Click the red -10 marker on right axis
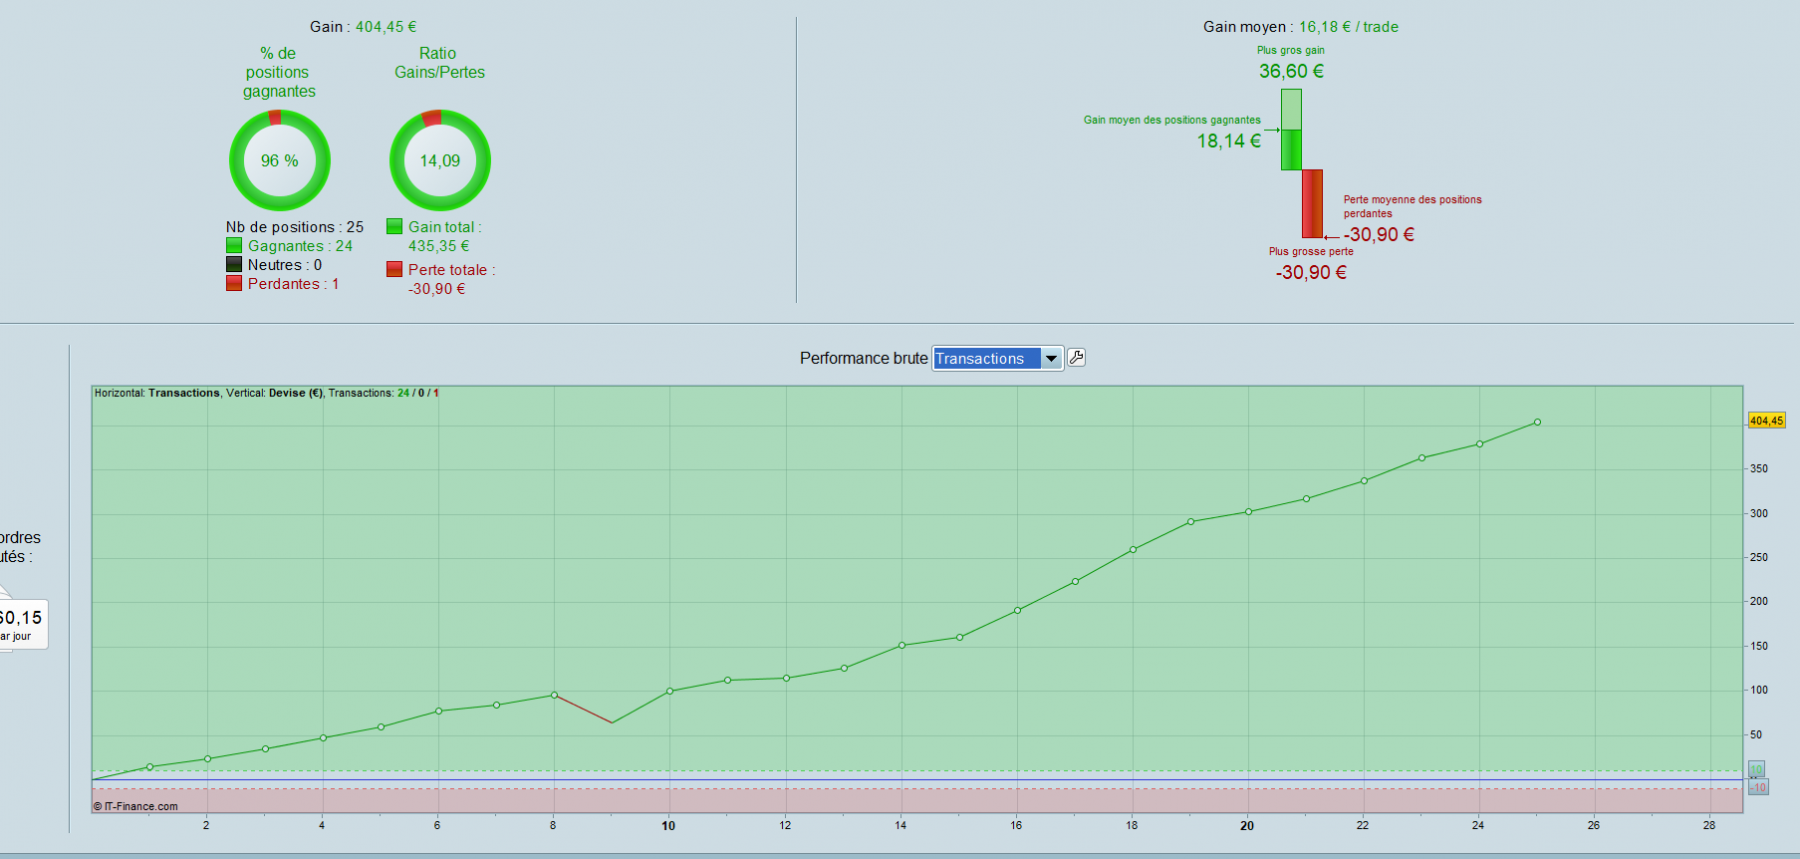This screenshot has width=1800, height=859. [x=1758, y=787]
